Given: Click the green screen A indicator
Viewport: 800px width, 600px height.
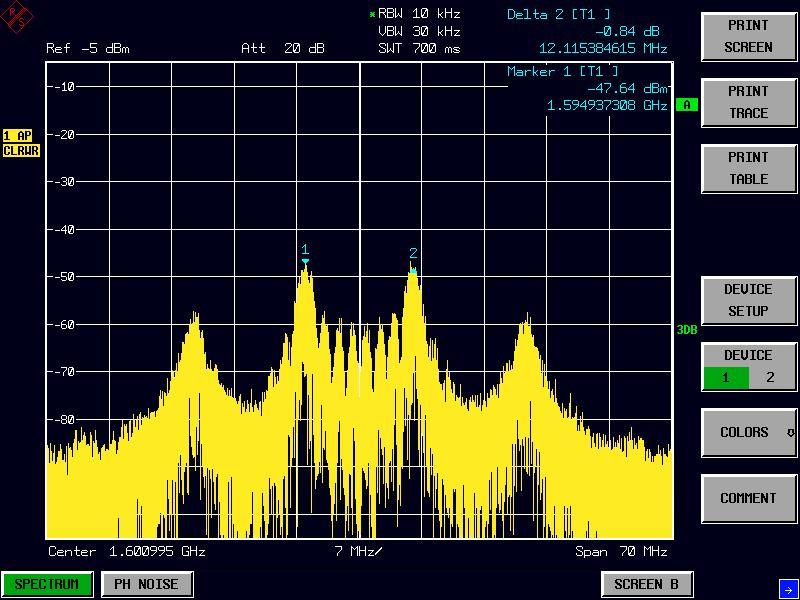Looking at the screenshot, I should [686, 105].
